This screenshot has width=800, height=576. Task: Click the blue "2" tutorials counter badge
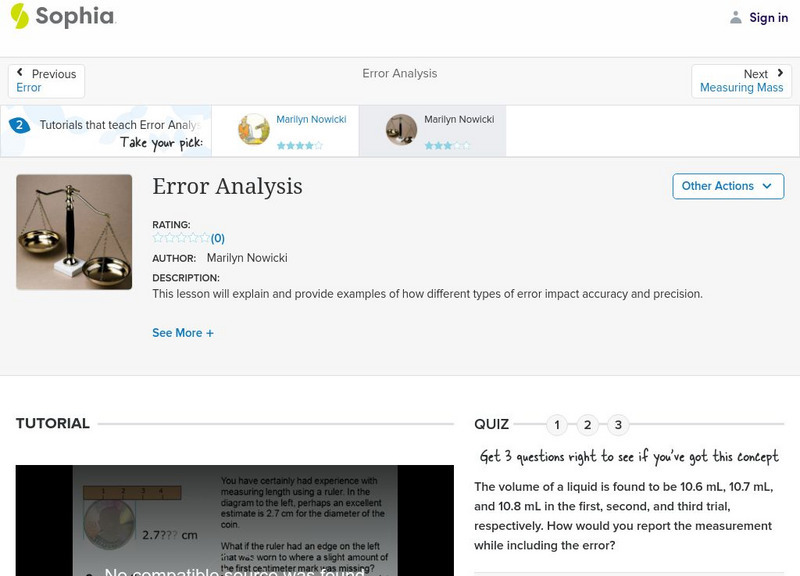coord(18,126)
